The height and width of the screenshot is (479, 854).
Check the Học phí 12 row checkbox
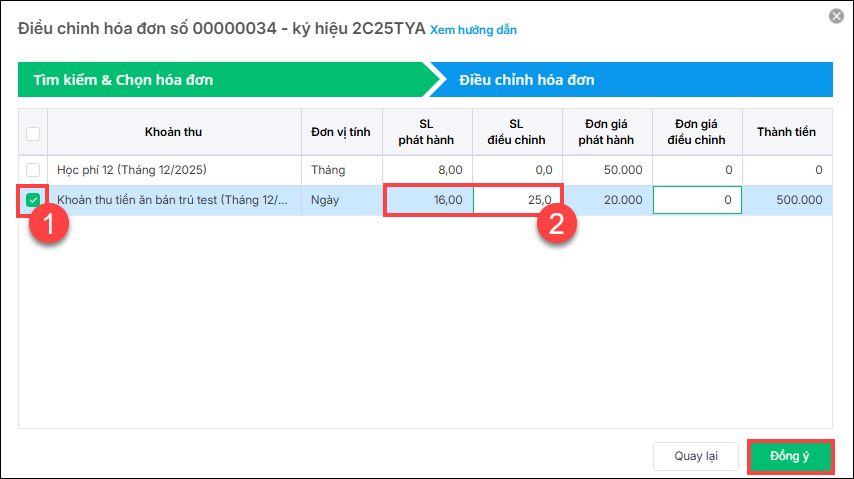pos(33,170)
